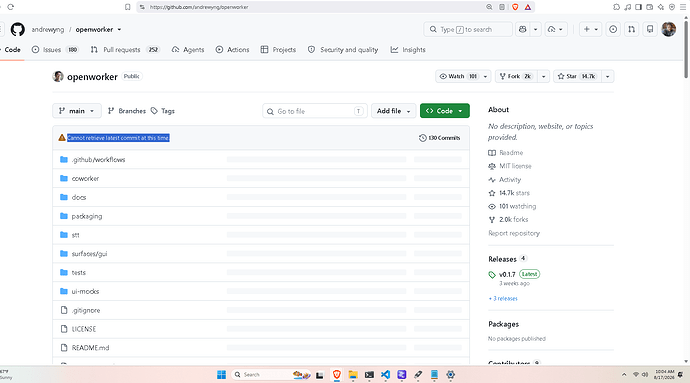Open the Copilot dropdown arrow
Image resolution: width=690 pixels, height=383 pixels.
536,29
